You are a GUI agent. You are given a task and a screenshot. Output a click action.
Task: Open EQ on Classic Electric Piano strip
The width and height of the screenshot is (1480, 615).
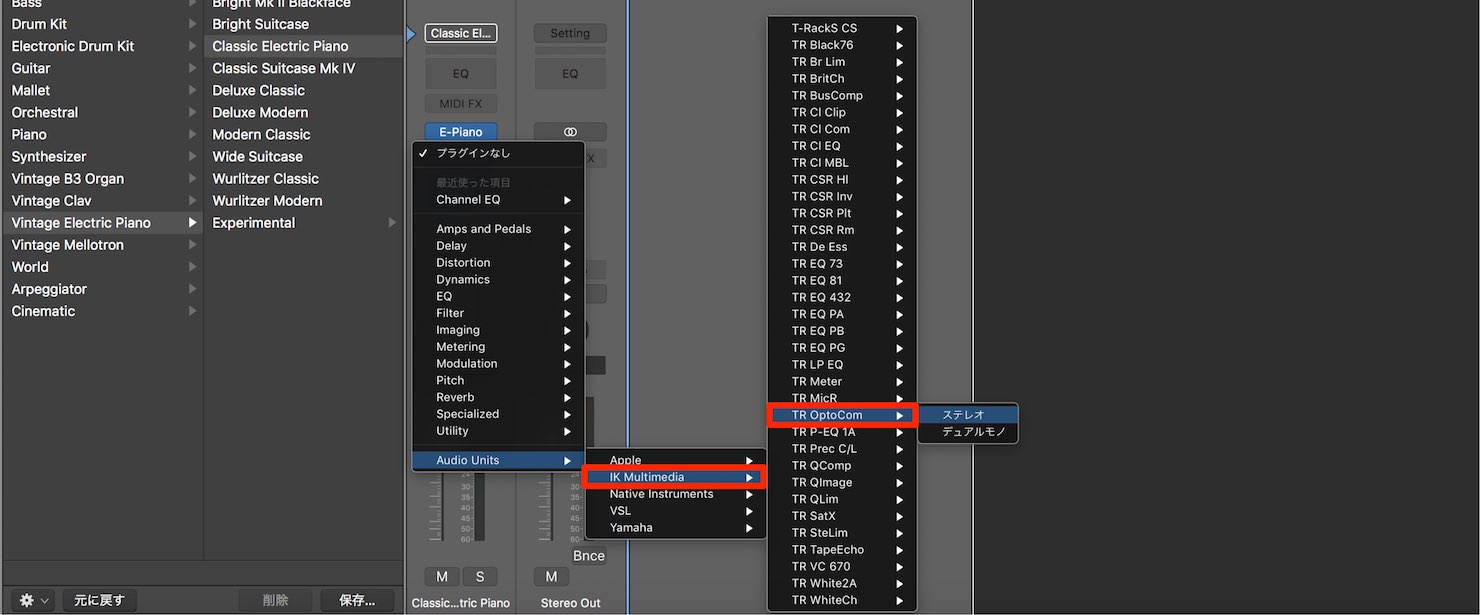(461, 73)
